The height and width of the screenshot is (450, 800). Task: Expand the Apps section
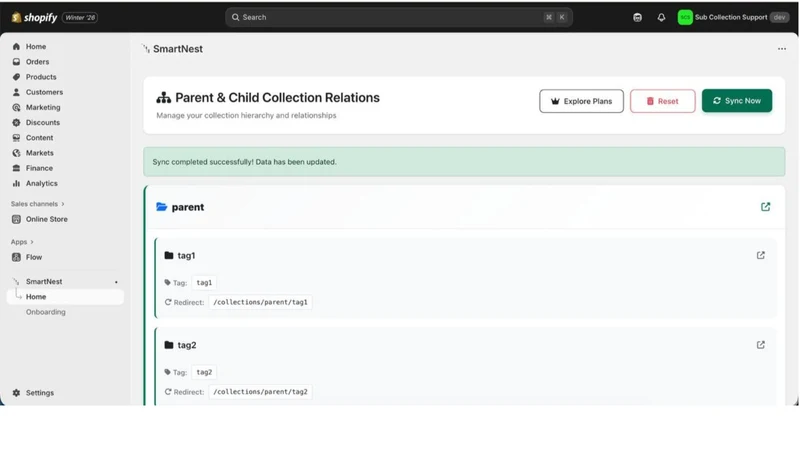tap(22, 242)
